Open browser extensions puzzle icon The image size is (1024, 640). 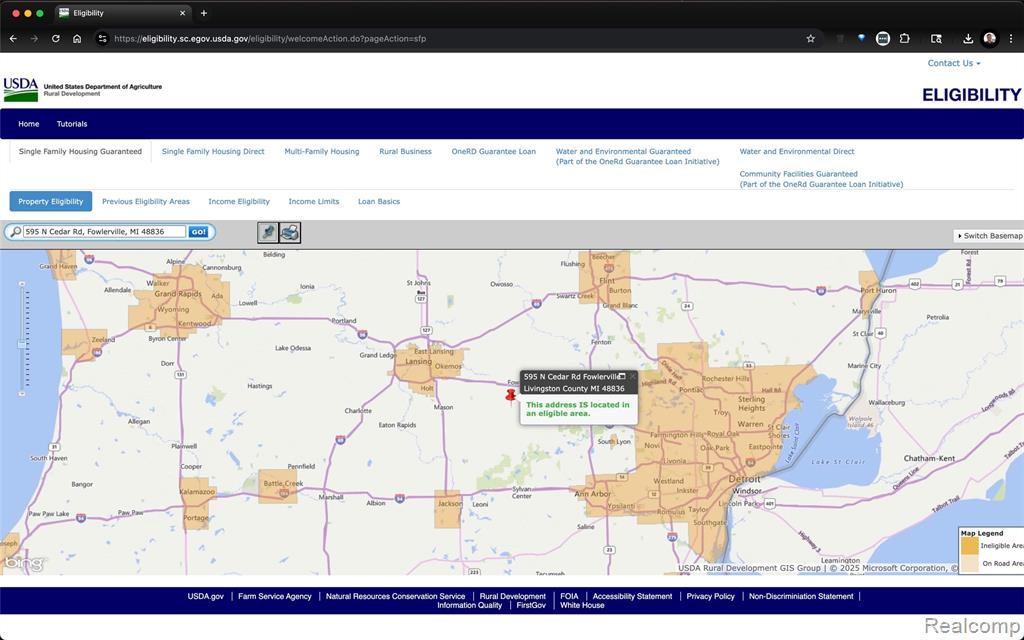point(904,39)
